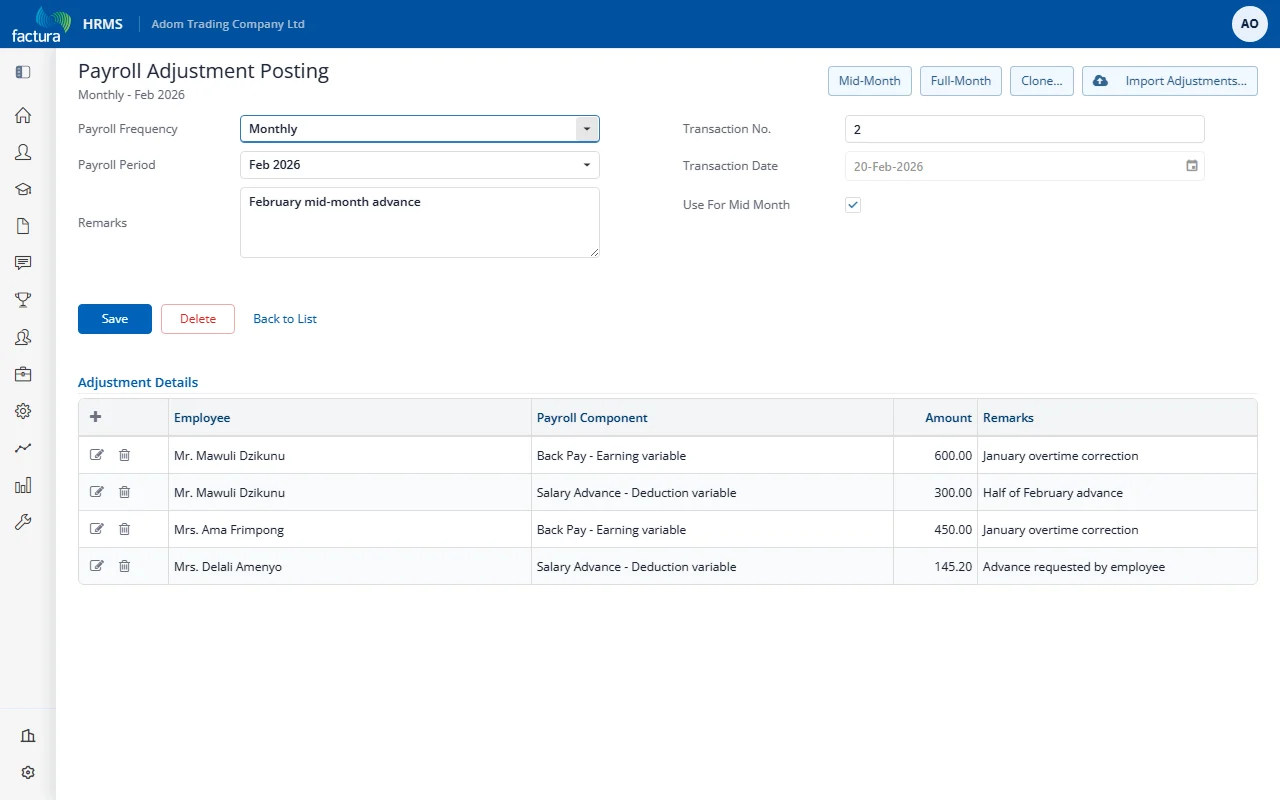Screen dimensions: 1280x800
Task: Click the Mid-Month button
Action: point(870,81)
